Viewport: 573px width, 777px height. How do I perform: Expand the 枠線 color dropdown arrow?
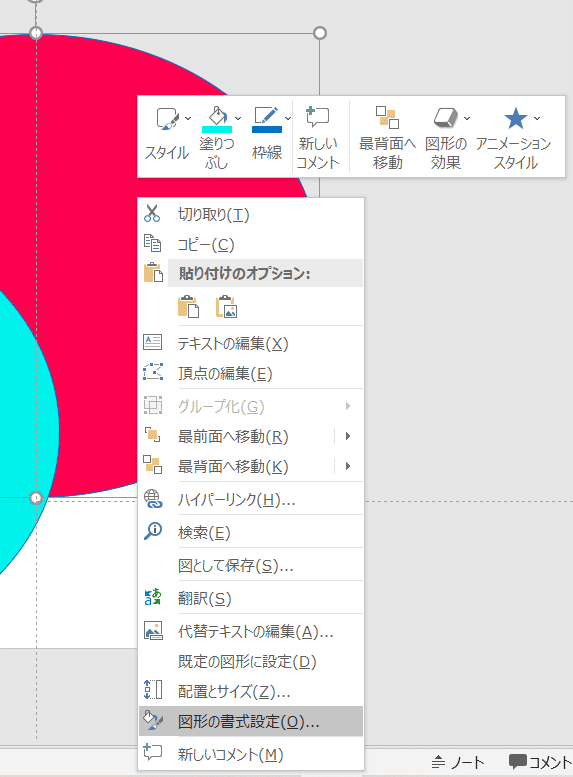click(288, 118)
